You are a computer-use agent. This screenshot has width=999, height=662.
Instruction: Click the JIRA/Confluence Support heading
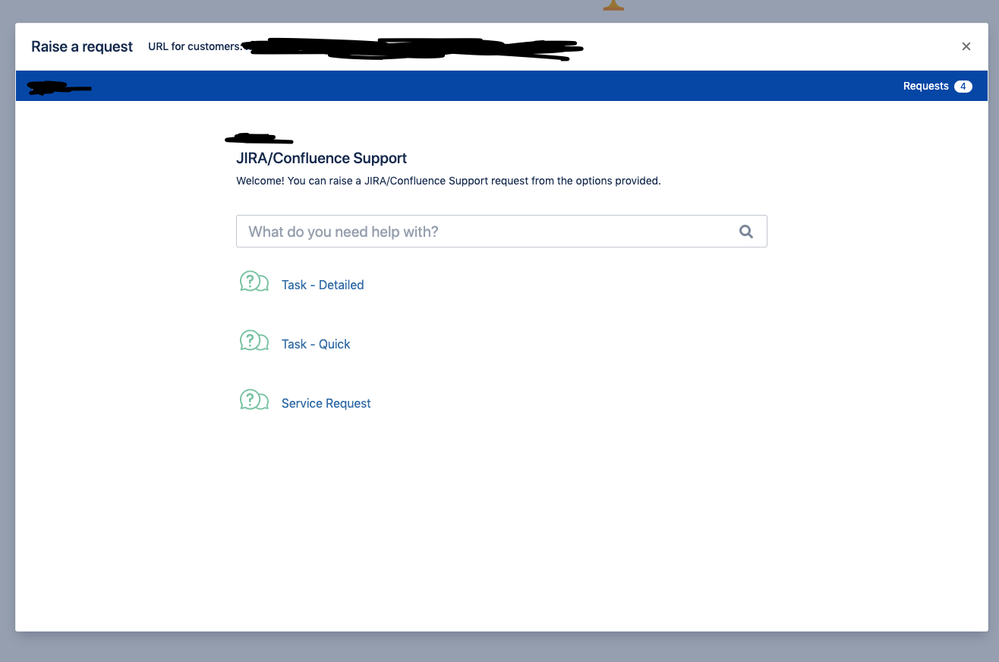point(321,158)
